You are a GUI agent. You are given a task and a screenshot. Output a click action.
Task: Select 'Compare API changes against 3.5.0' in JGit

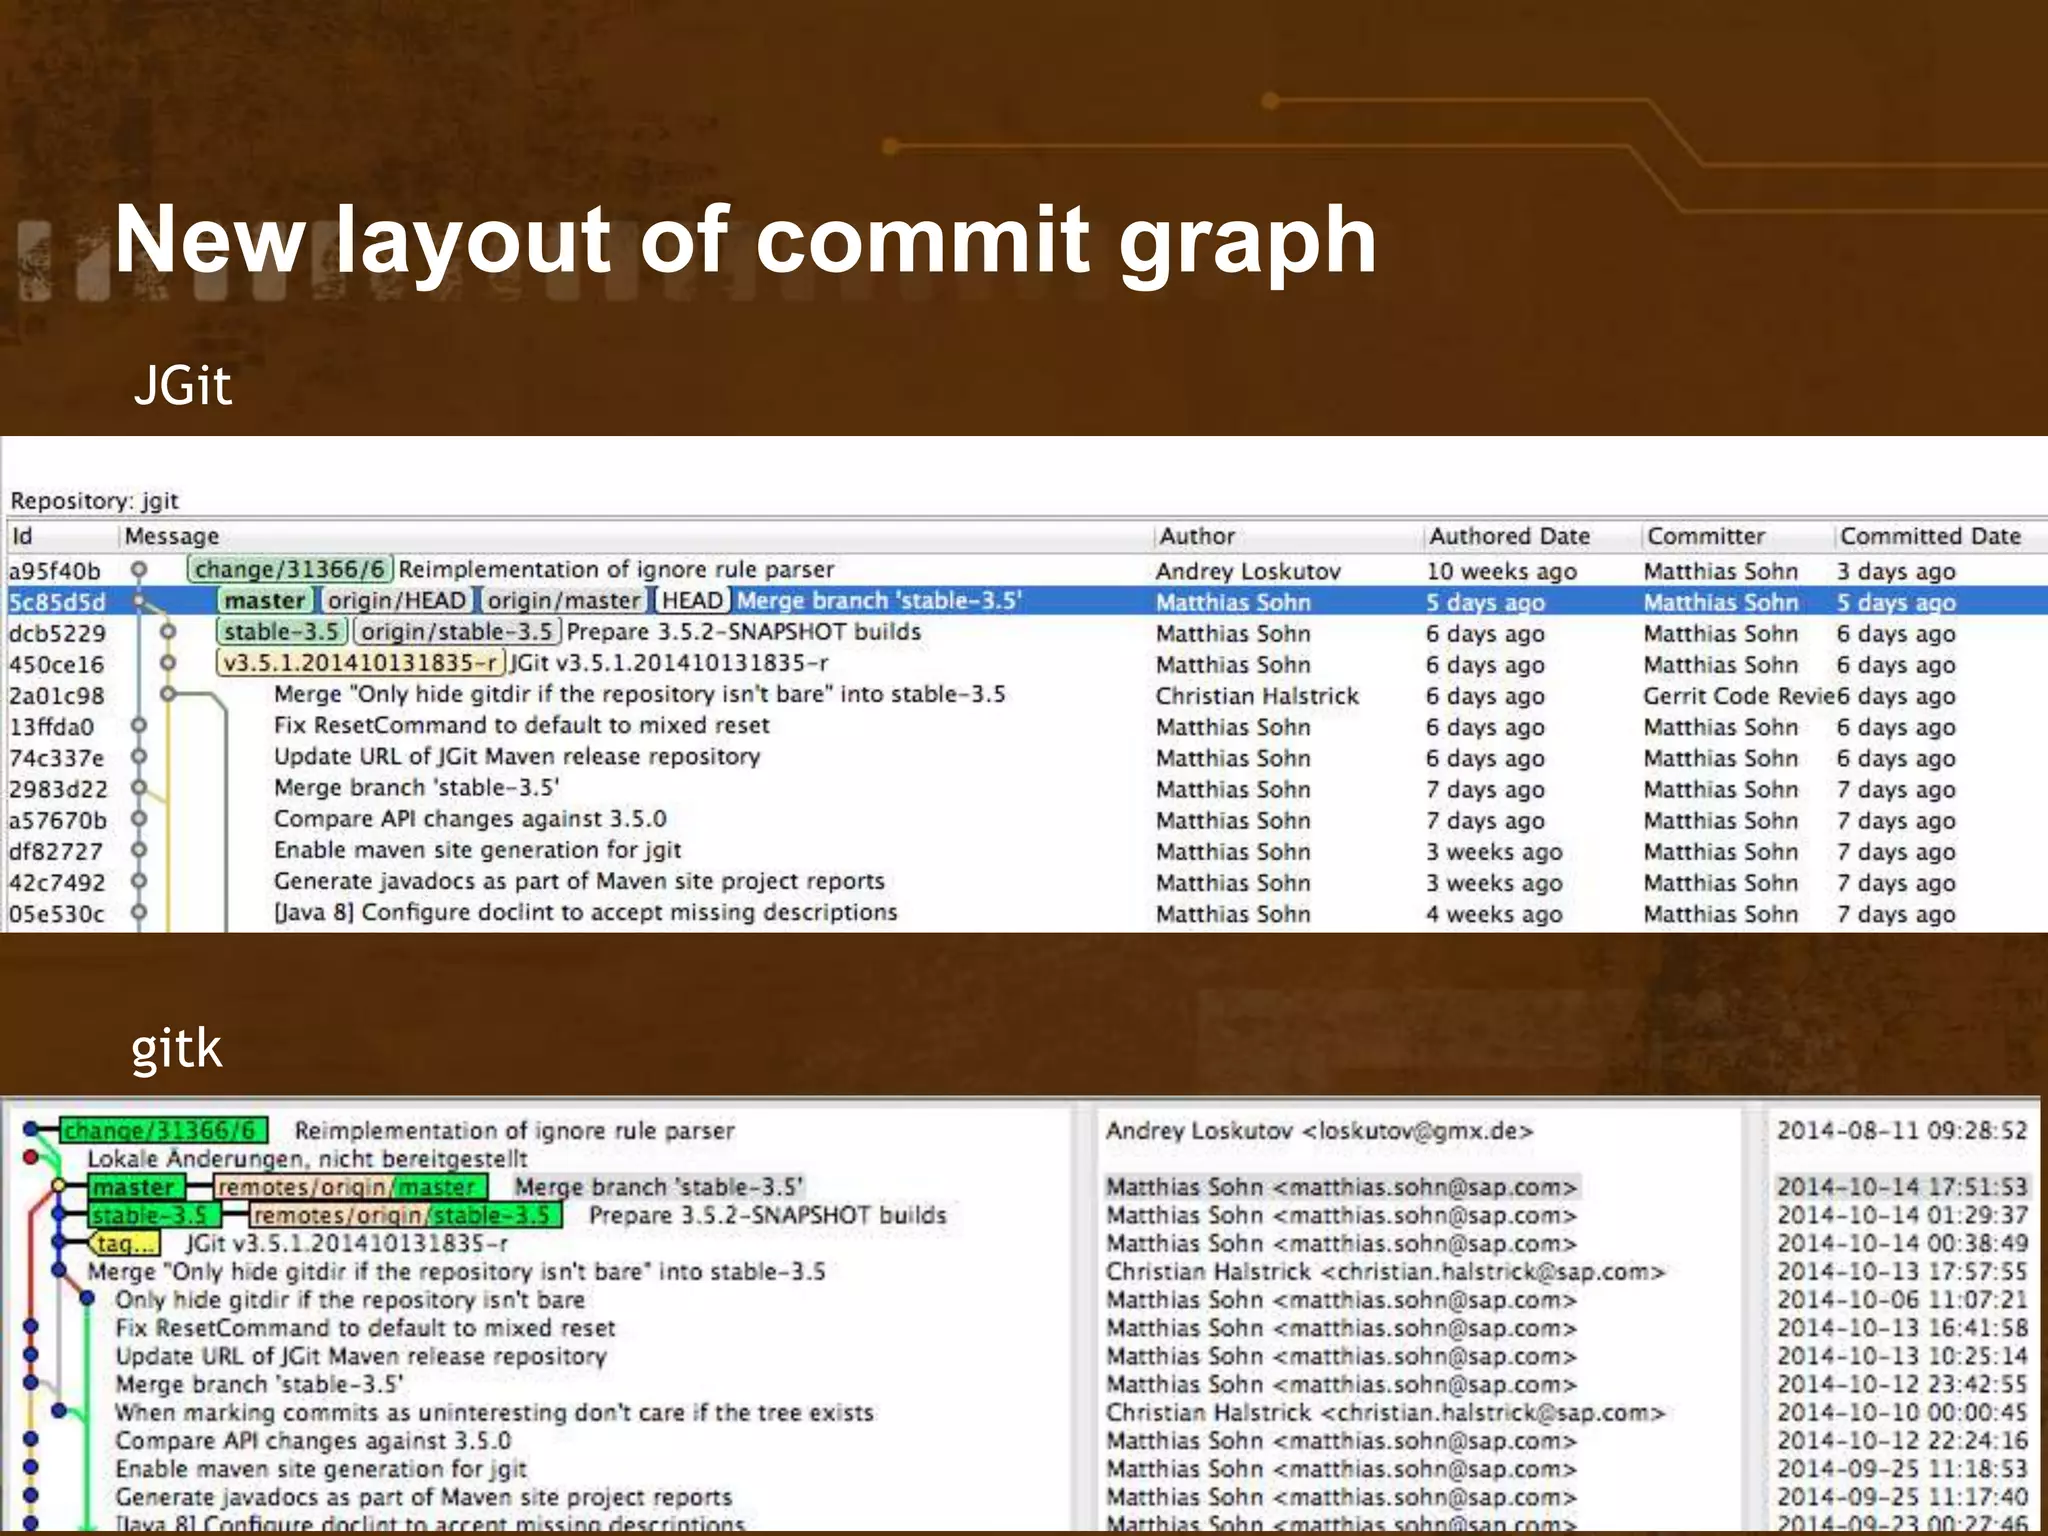click(470, 818)
